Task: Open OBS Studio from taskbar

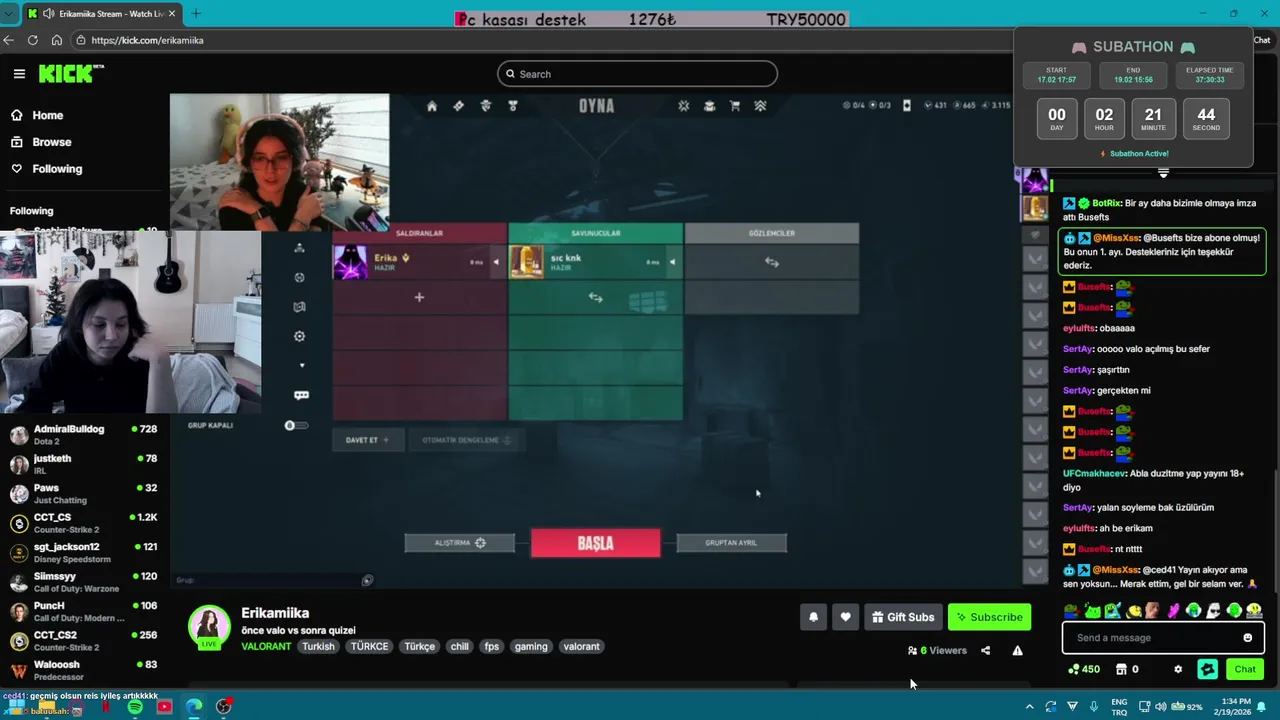Action: tap(224, 706)
